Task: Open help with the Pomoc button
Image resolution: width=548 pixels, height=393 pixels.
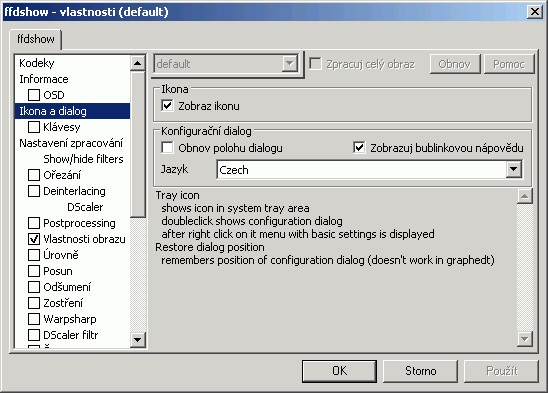Action: (509, 64)
